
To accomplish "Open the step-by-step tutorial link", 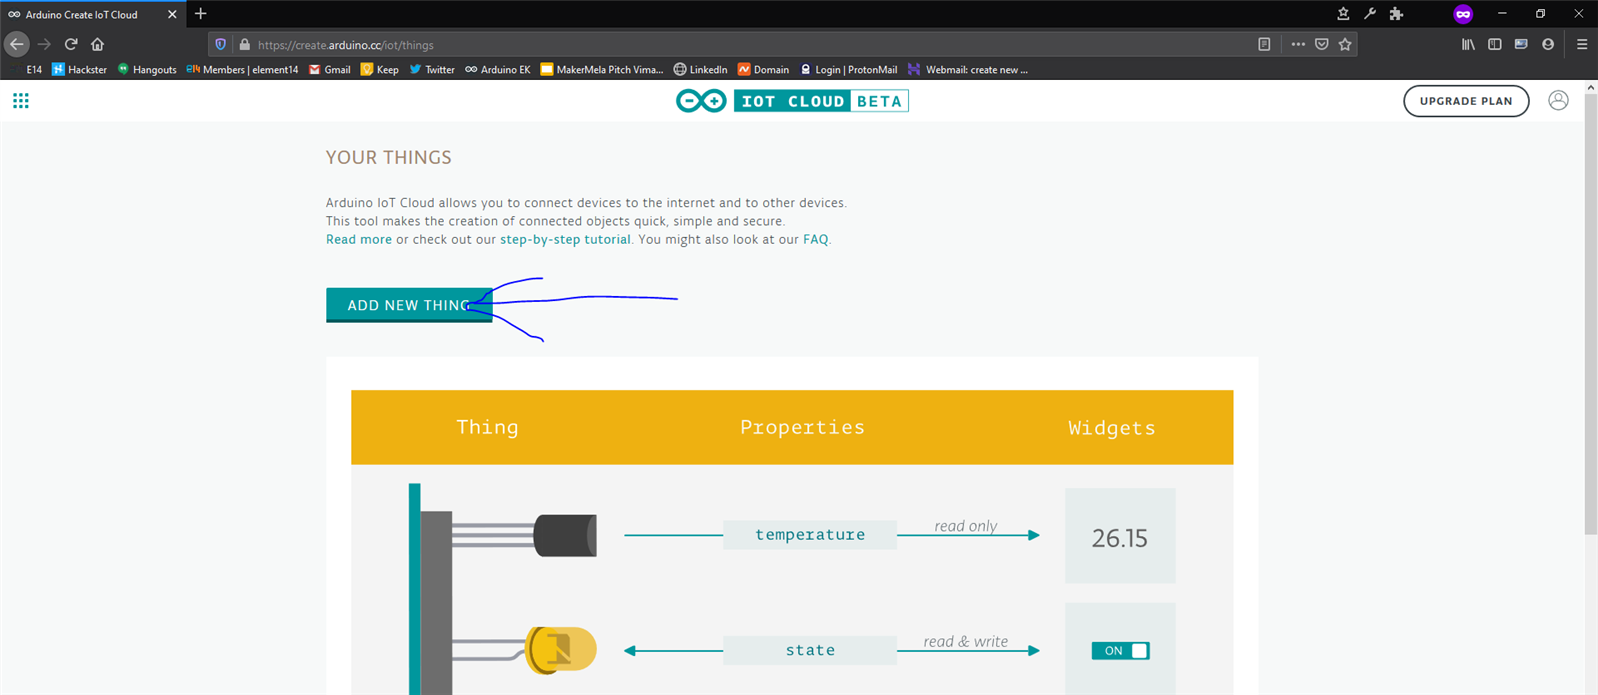I will click(x=565, y=239).
